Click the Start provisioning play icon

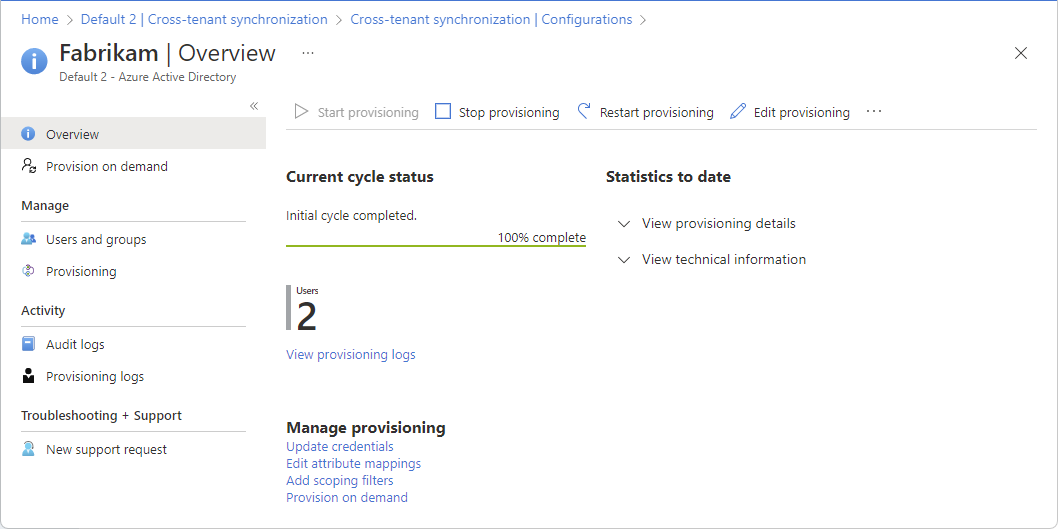tap(302, 112)
